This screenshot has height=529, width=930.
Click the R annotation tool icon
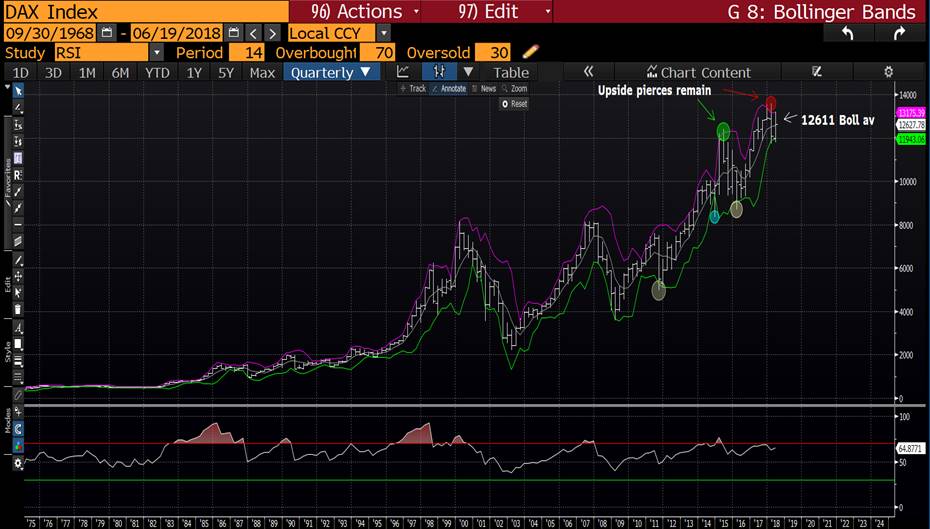tap(18, 174)
